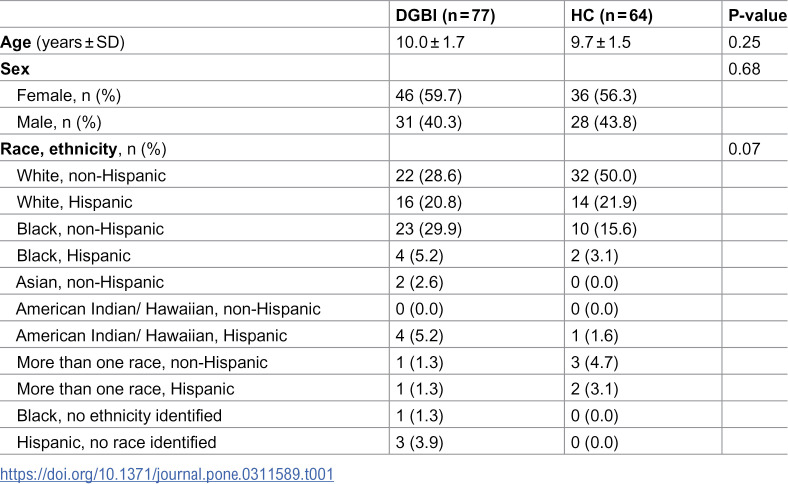The width and height of the screenshot is (788, 484).
Task: Select the Black, Hispanic row label
Action: pyautogui.click(x=73, y=255)
